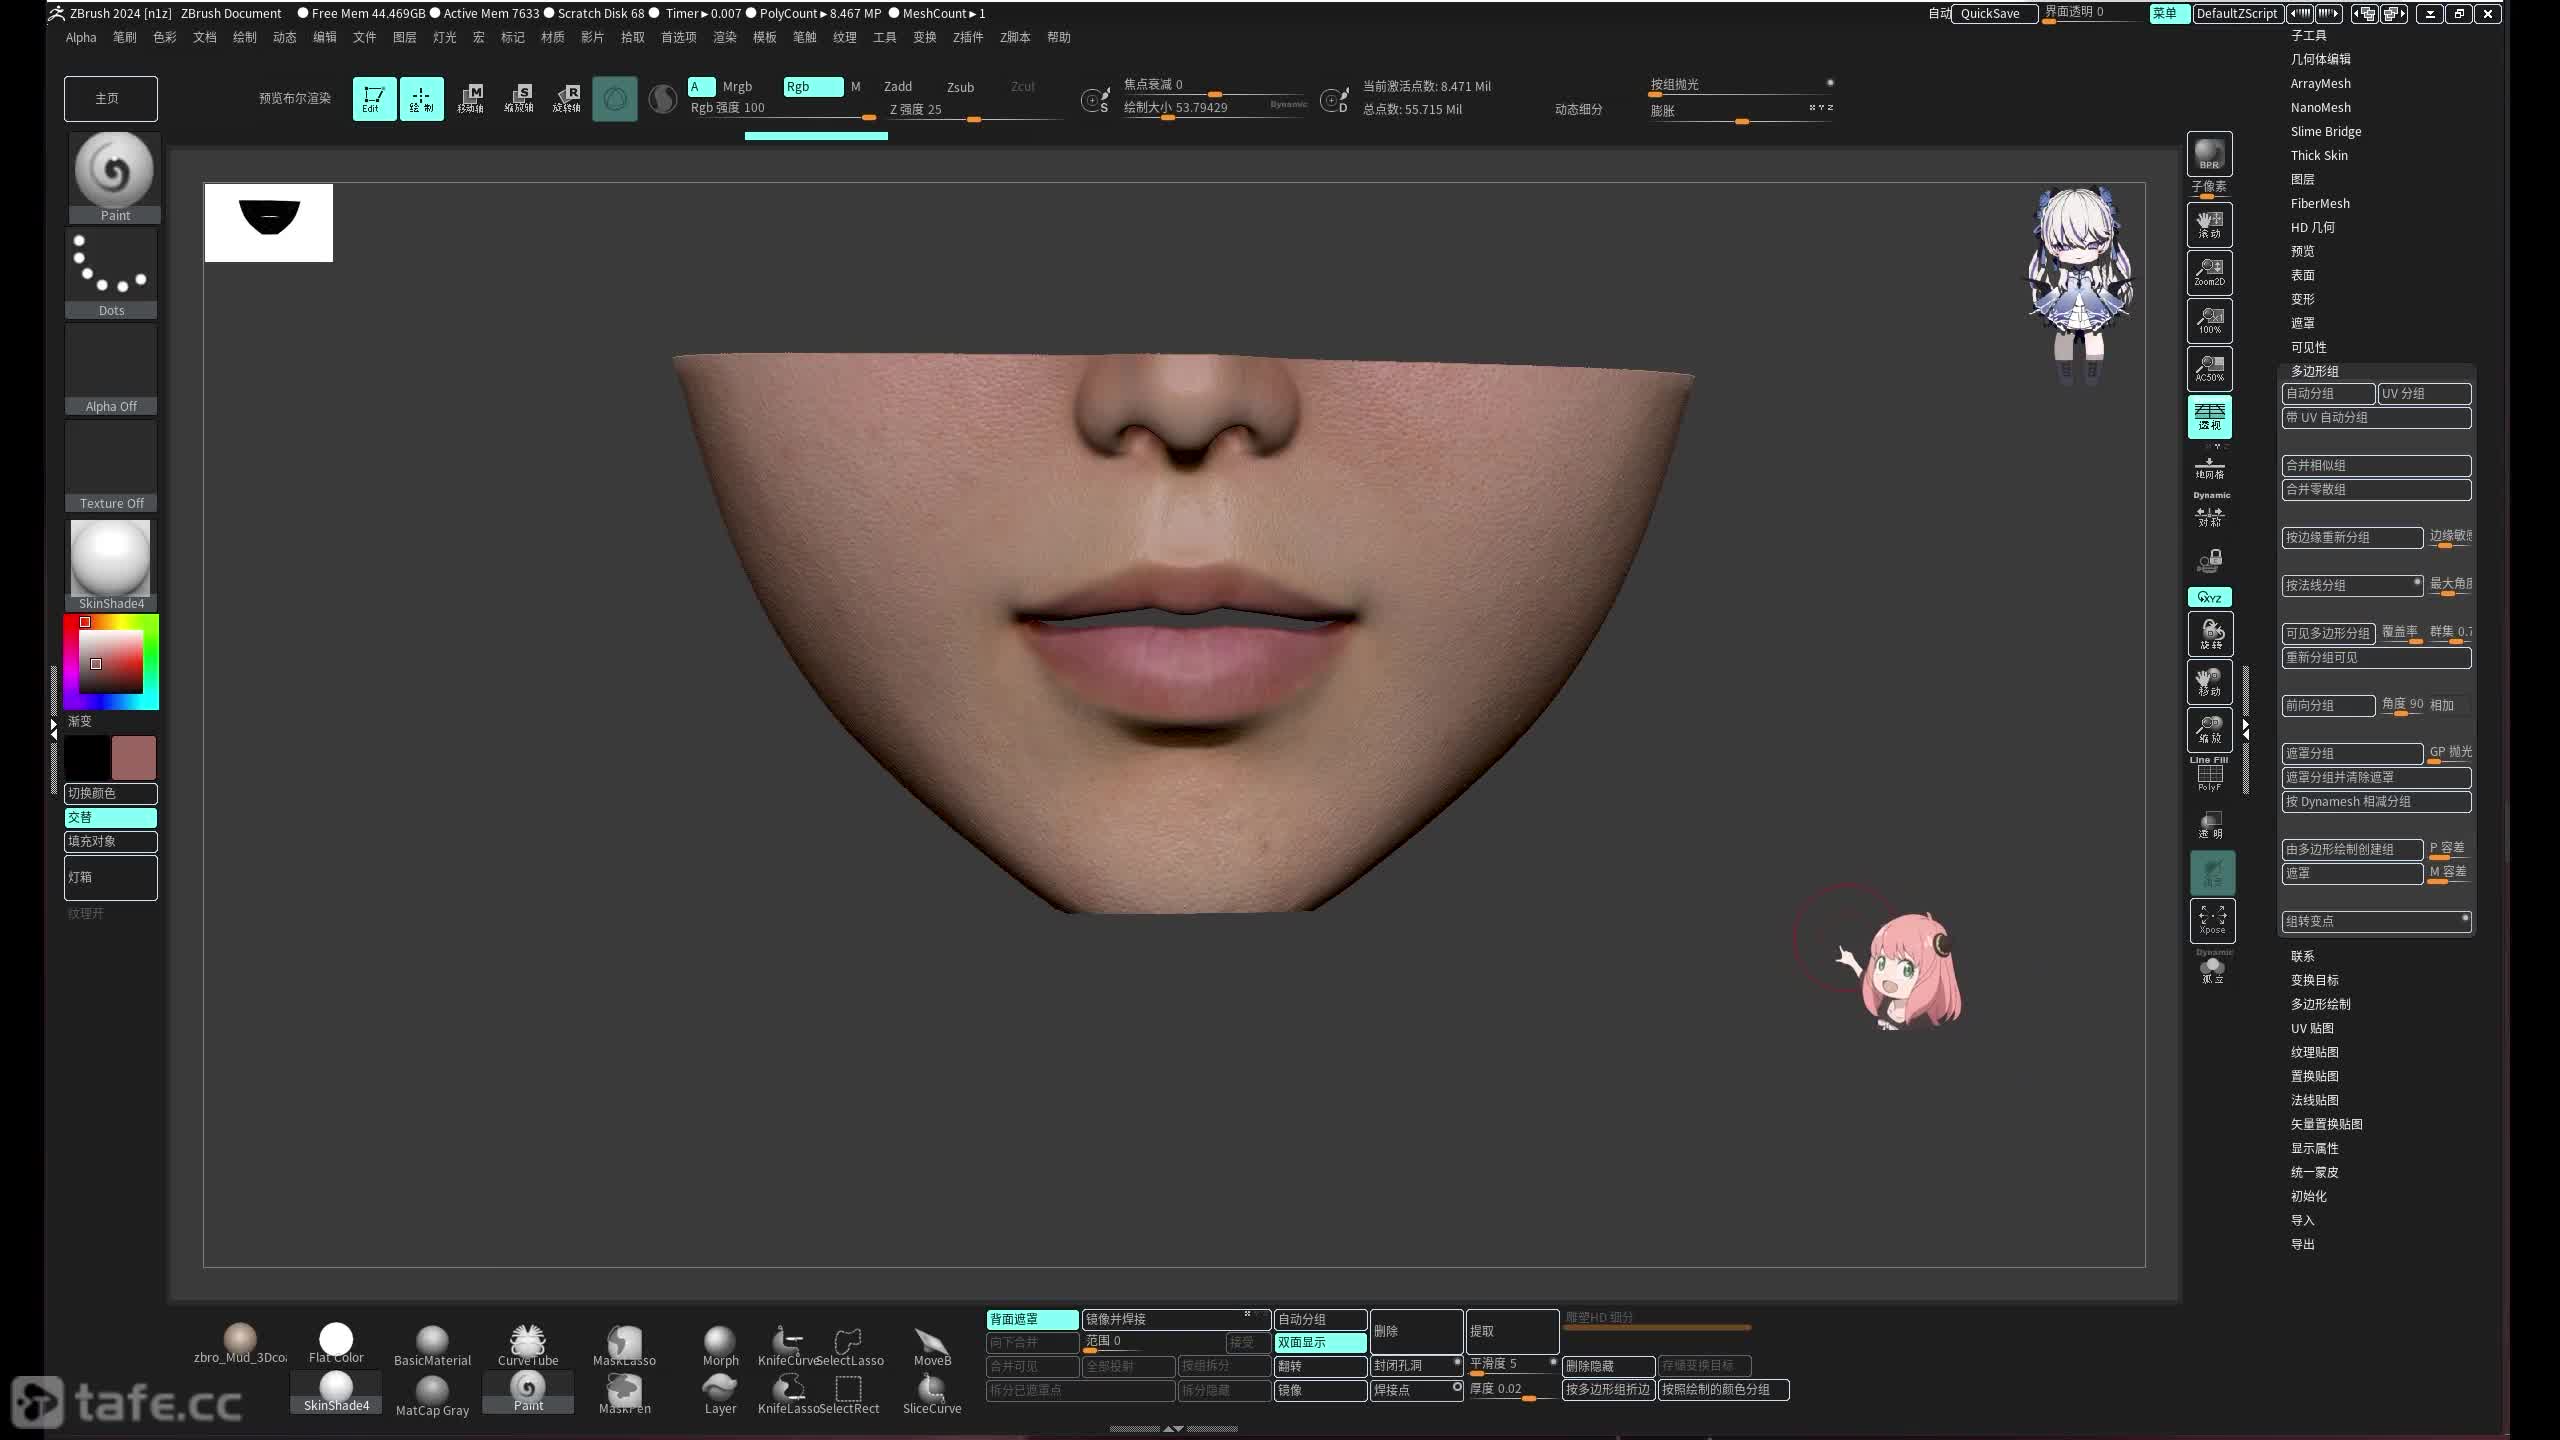
Task: Activate the Rotate gizmo icon
Action: 566,98
